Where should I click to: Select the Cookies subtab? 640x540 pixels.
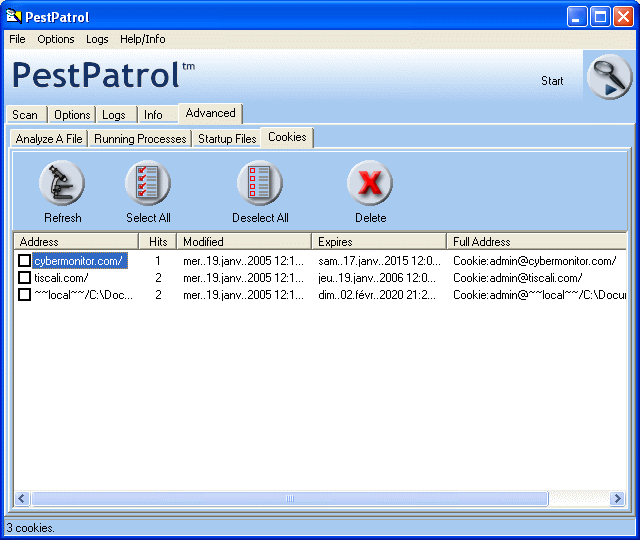pyautogui.click(x=287, y=137)
